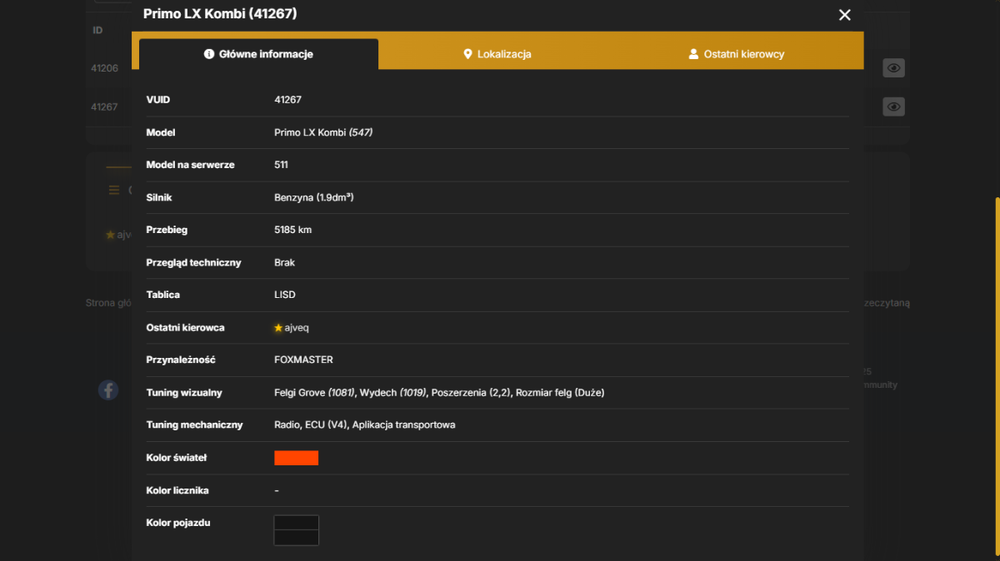Click the Silnik label
The height and width of the screenshot is (561, 1000).
(x=159, y=198)
